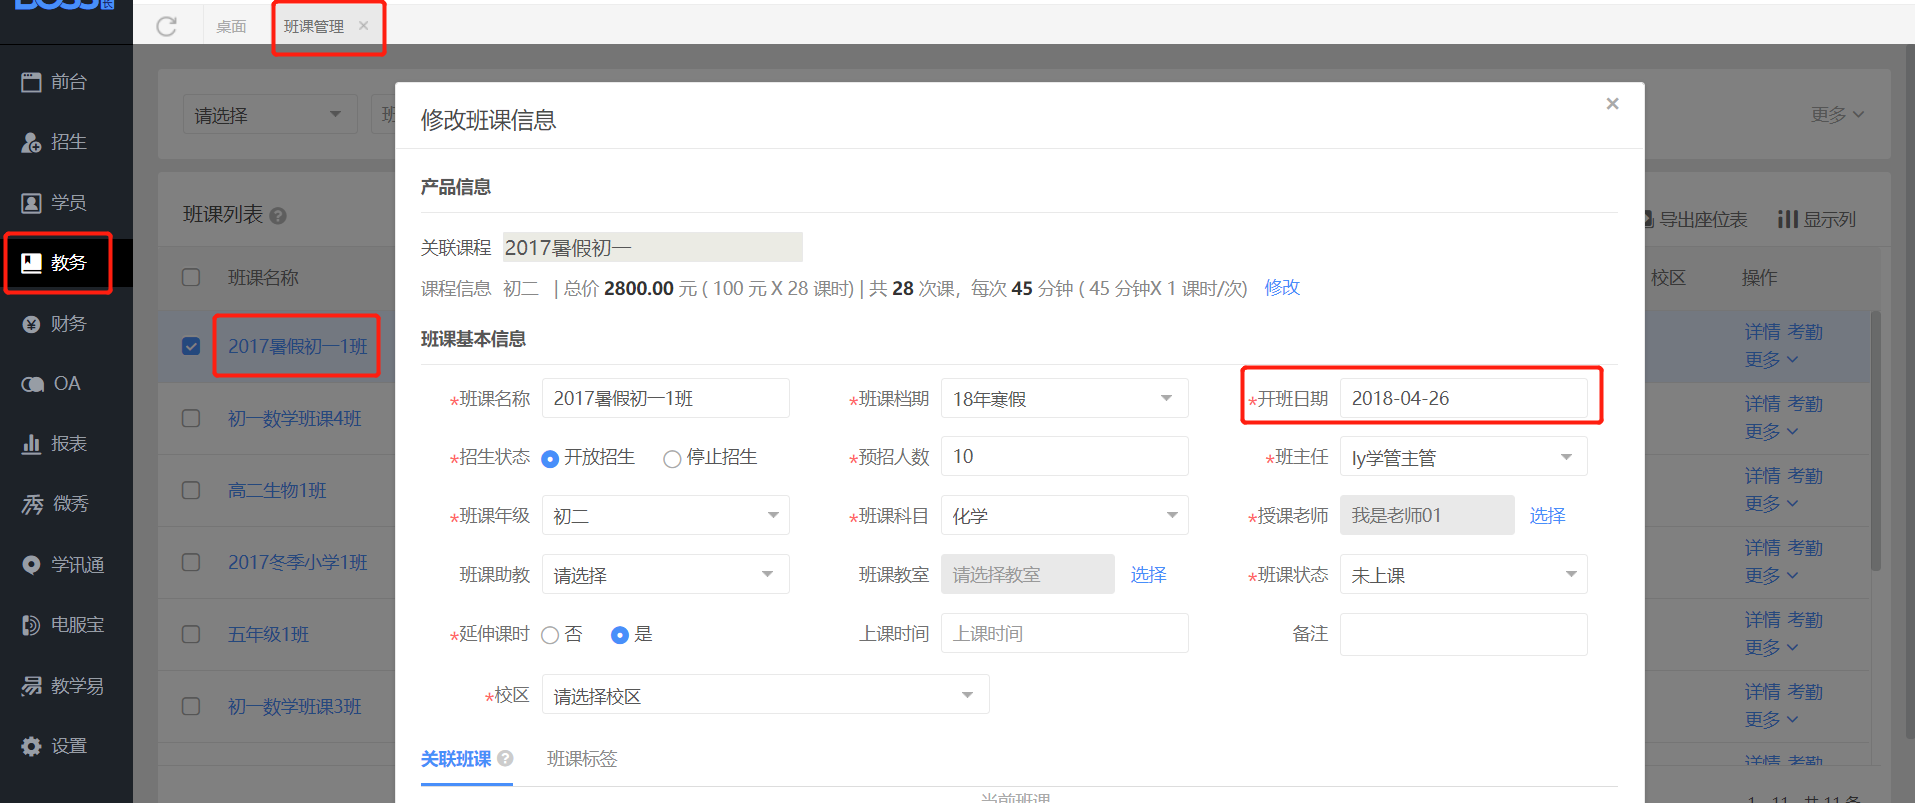Check the 2017冬季小学1班 row checkbox

click(191, 562)
